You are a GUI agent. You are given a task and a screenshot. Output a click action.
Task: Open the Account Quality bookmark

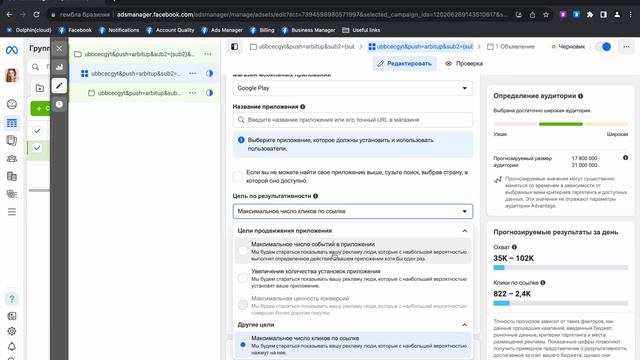(171, 30)
